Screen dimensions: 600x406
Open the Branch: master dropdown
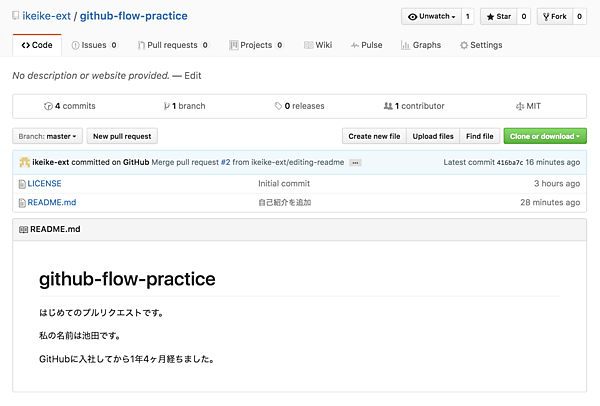pos(48,136)
